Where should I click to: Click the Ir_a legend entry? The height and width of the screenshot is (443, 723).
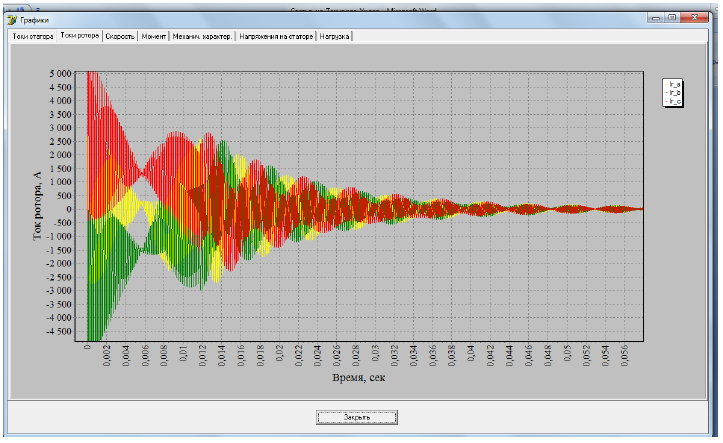click(674, 86)
